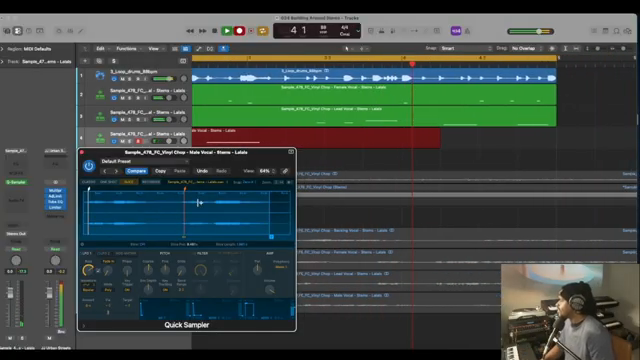Toggle the Catch playhead button
The image size is (640, 360).
(223, 49)
